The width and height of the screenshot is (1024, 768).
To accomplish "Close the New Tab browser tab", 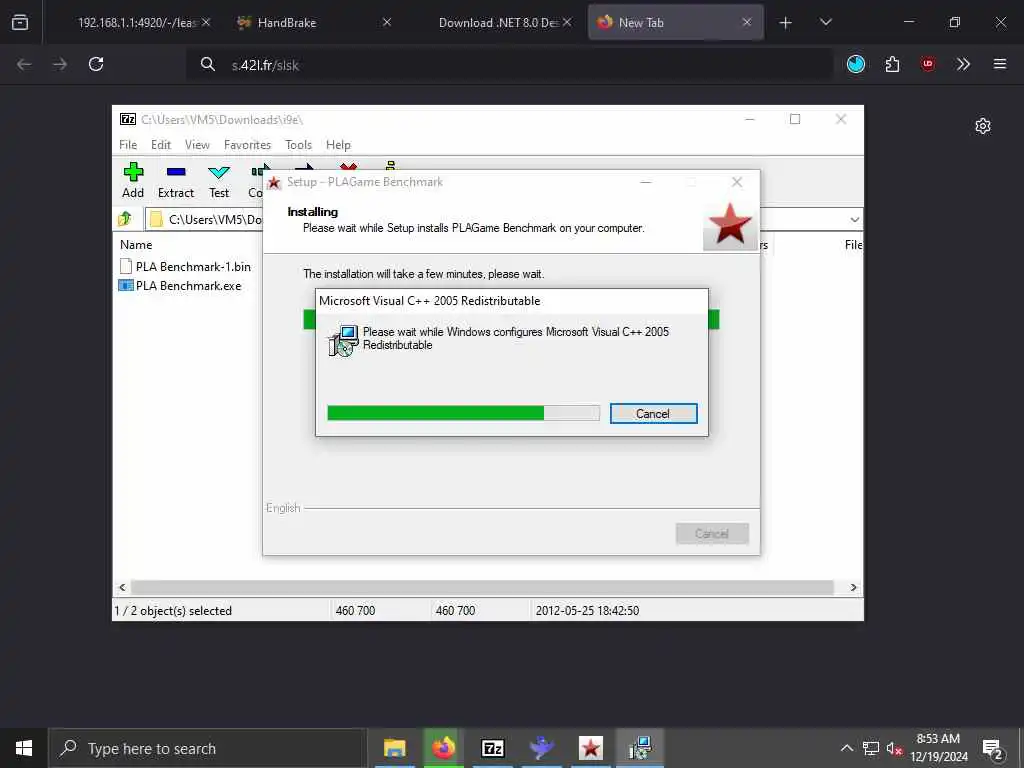I will (x=746, y=22).
